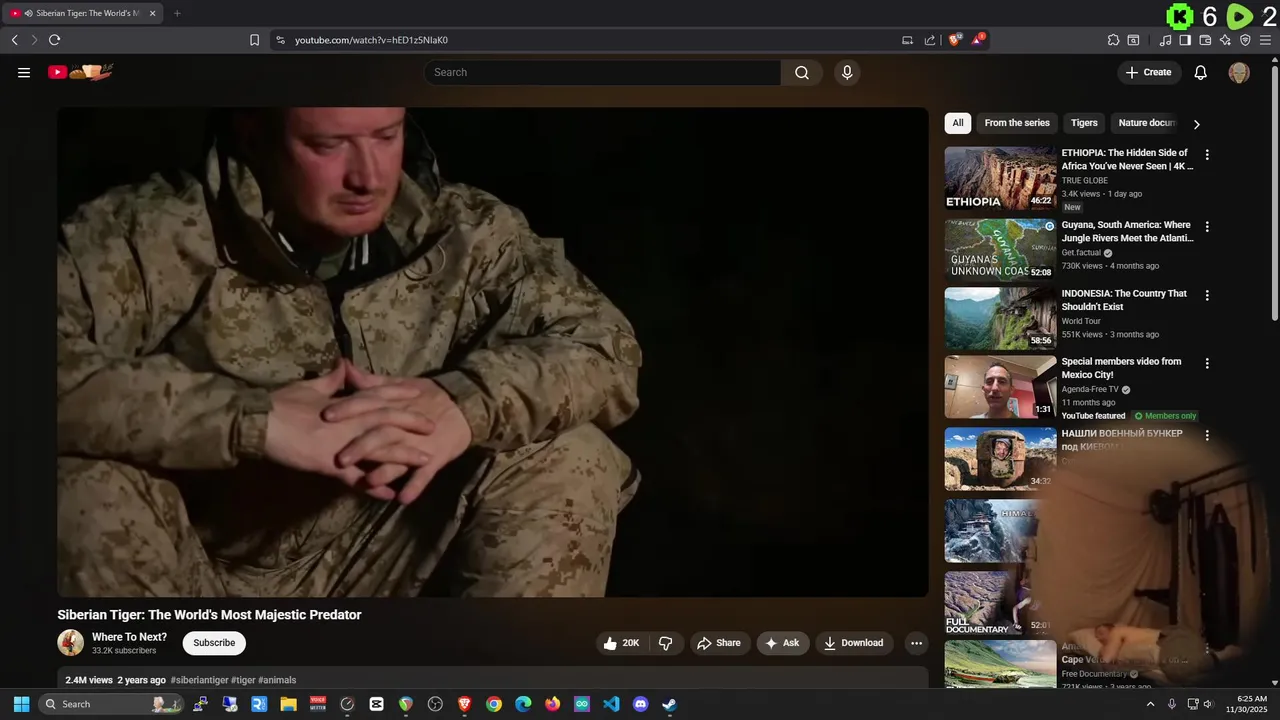Click the #siberiantiger hashtag

click(x=199, y=680)
